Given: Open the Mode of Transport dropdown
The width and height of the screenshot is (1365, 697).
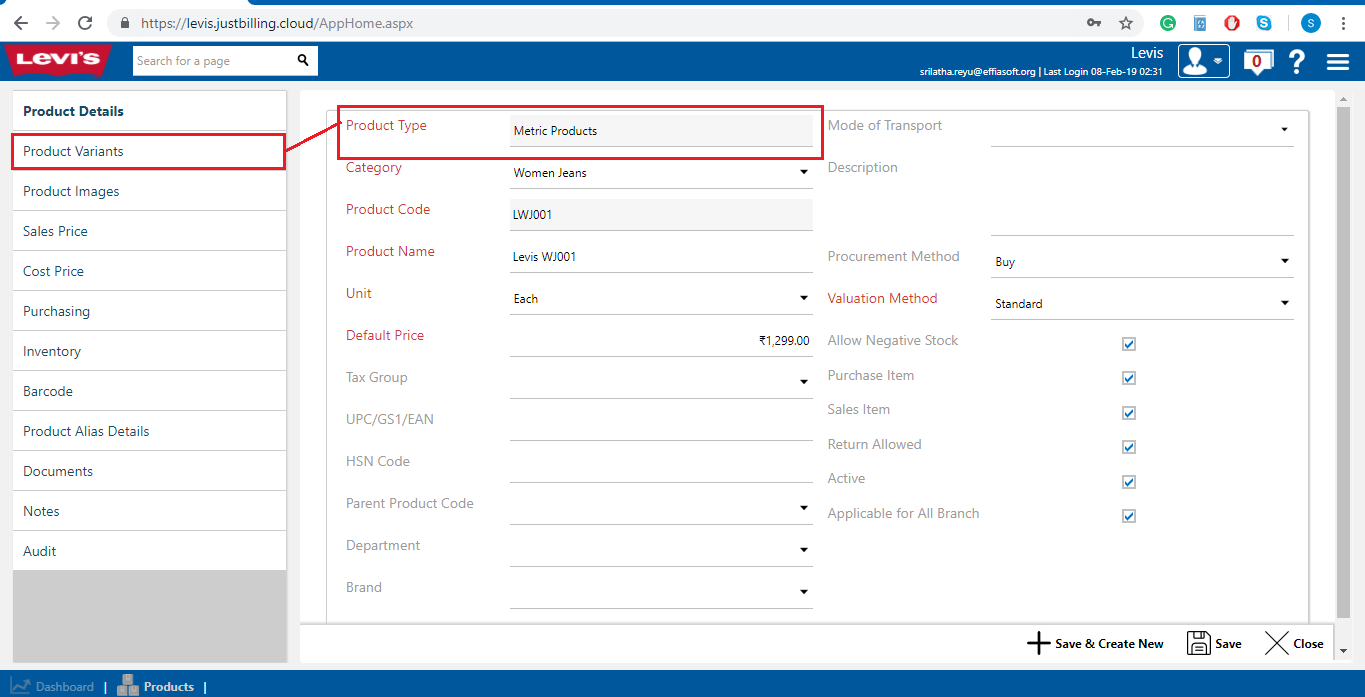Looking at the screenshot, I should tap(1142, 130).
